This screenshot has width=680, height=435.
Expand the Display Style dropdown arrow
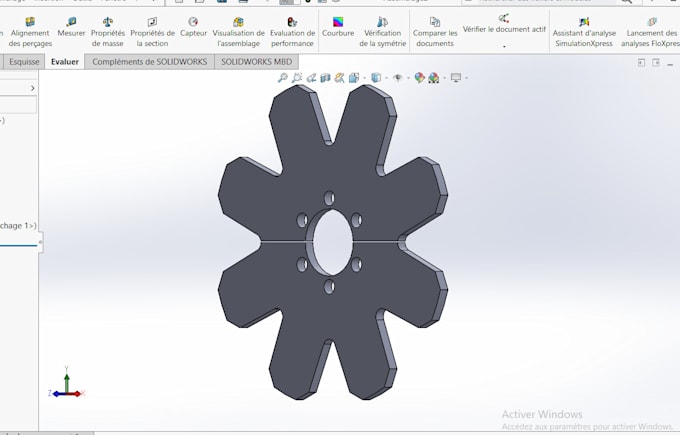(386, 78)
